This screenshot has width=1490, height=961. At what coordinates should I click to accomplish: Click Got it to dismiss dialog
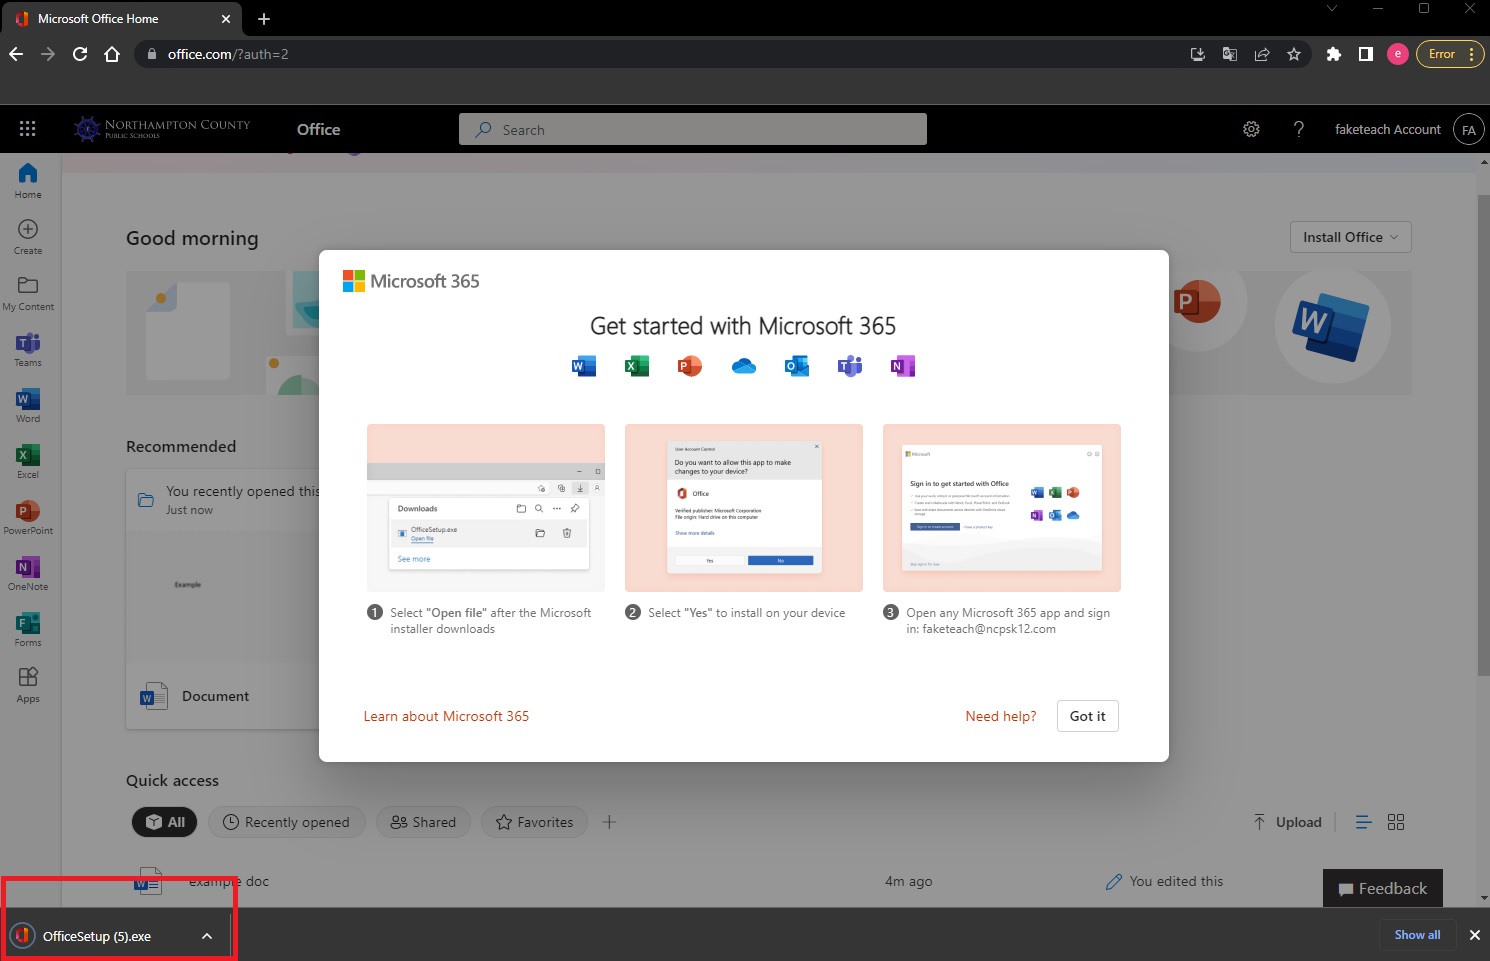click(x=1088, y=716)
